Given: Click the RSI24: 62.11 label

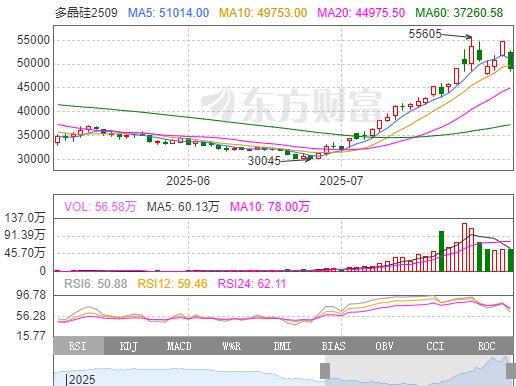Looking at the screenshot, I should (252, 284).
